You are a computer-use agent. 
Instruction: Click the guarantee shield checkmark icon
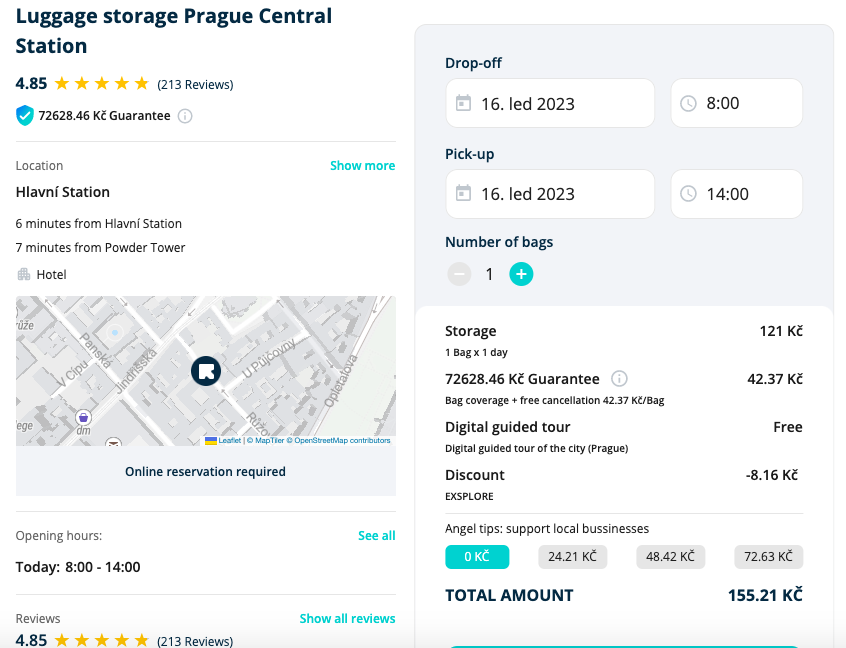pos(25,116)
